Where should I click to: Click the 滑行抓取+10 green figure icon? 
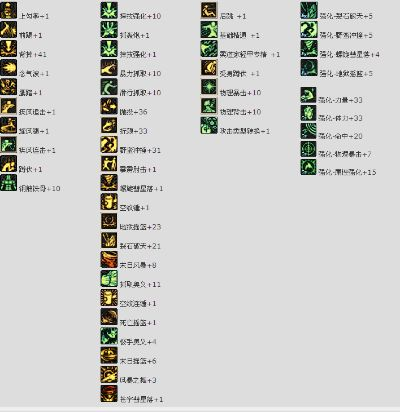[x=109, y=87]
